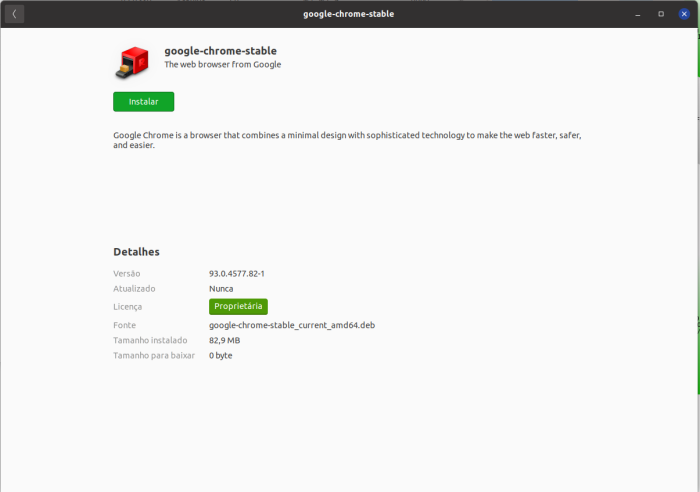Image resolution: width=700 pixels, height=492 pixels.
Task: Click the Atualizado label
Action: (134, 289)
